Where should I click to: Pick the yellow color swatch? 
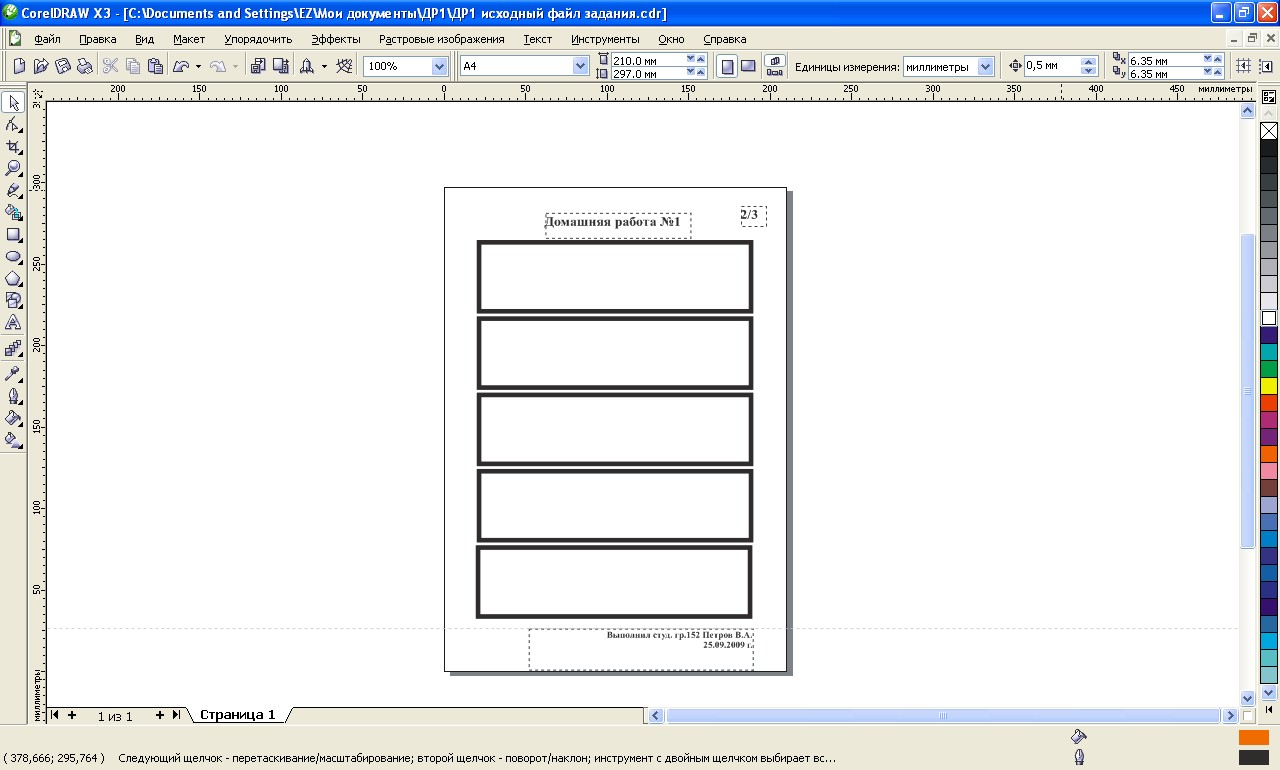coord(1269,386)
